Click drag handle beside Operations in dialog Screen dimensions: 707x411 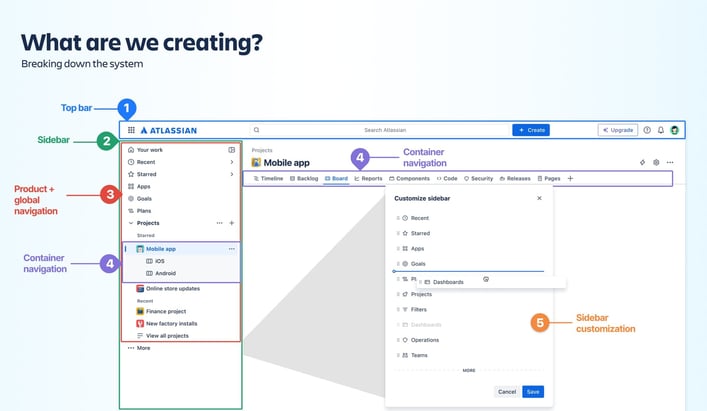[398, 340]
